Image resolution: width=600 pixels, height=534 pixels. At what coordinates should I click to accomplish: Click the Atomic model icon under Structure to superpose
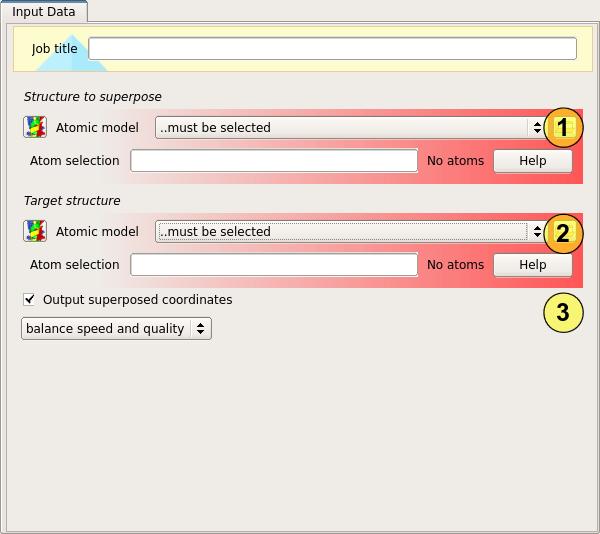[x=35, y=127]
